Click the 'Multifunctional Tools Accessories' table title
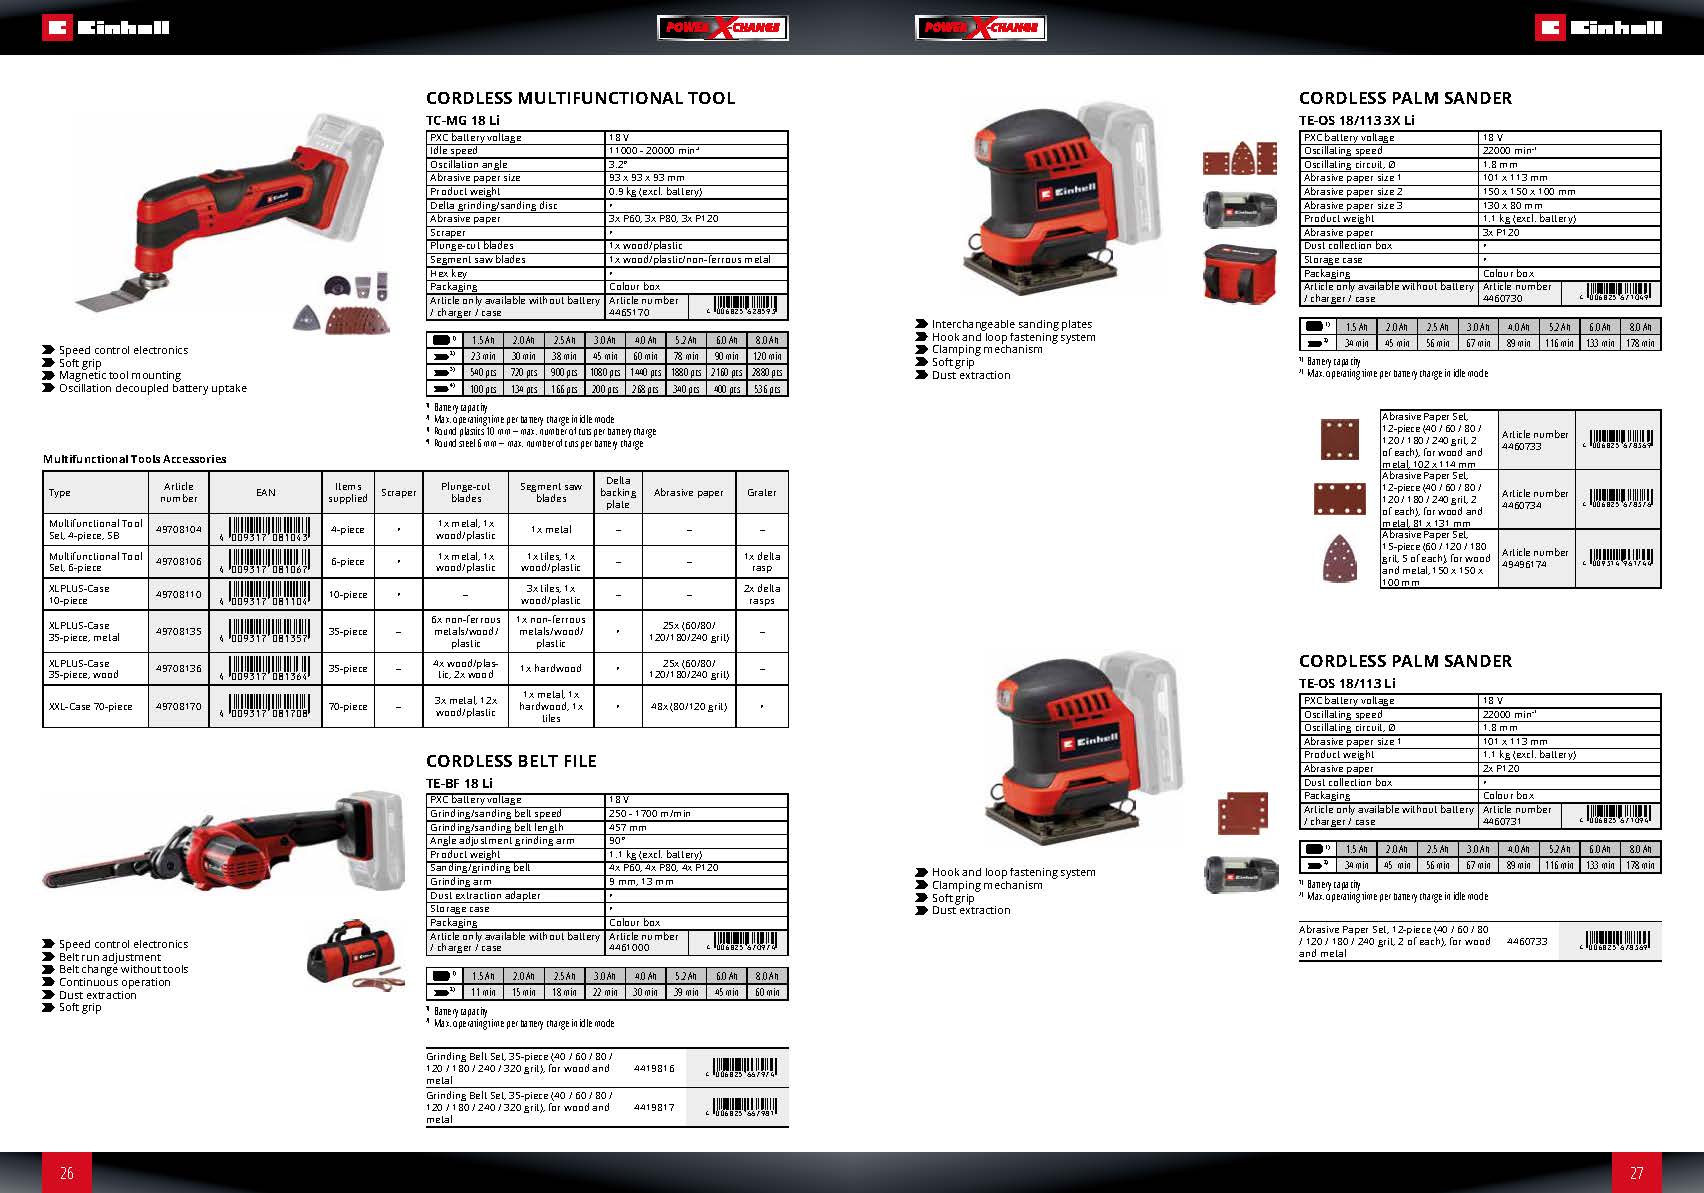Image resolution: width=1704 pixels, height=1193 pixels. [135, 459]
